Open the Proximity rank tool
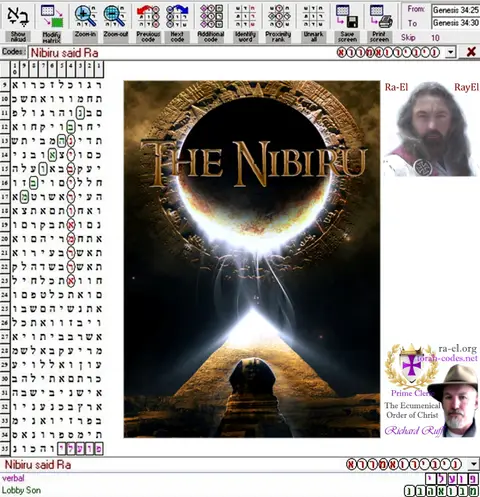Image resolution: width=480 pixels, height=497 pixels. 279,16
